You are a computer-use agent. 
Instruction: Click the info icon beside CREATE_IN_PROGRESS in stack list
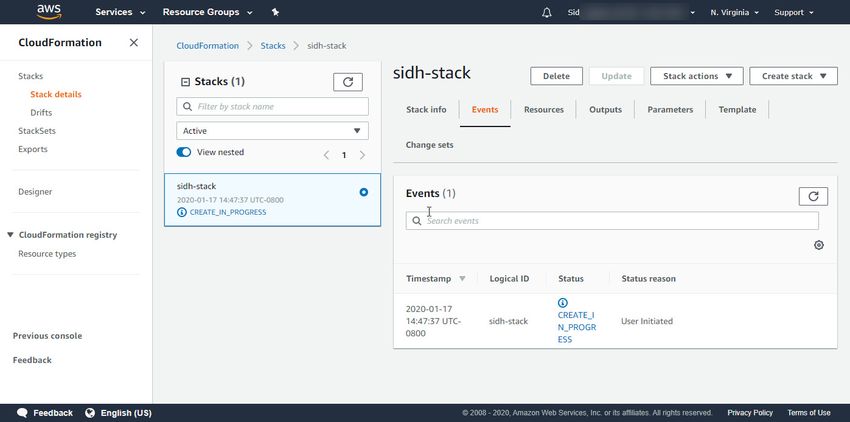point(182,212)
